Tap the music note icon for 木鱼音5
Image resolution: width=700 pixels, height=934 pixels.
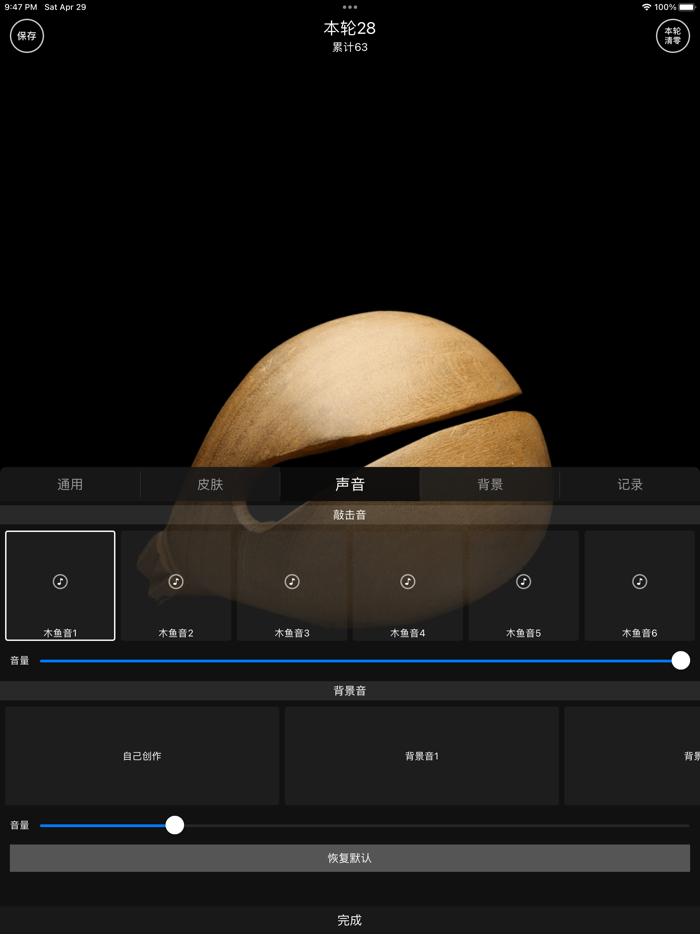point(524,581)
